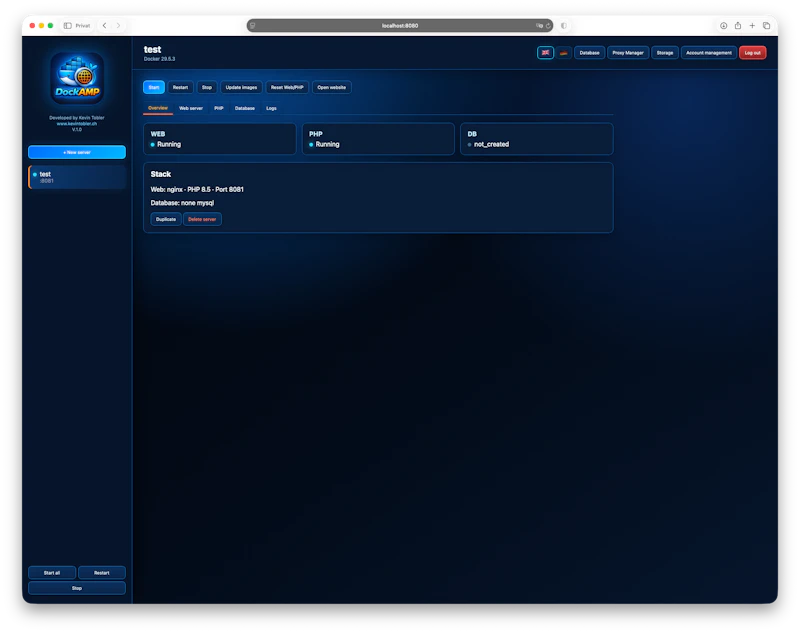Click the DB not_created status card

coord(537,139)
